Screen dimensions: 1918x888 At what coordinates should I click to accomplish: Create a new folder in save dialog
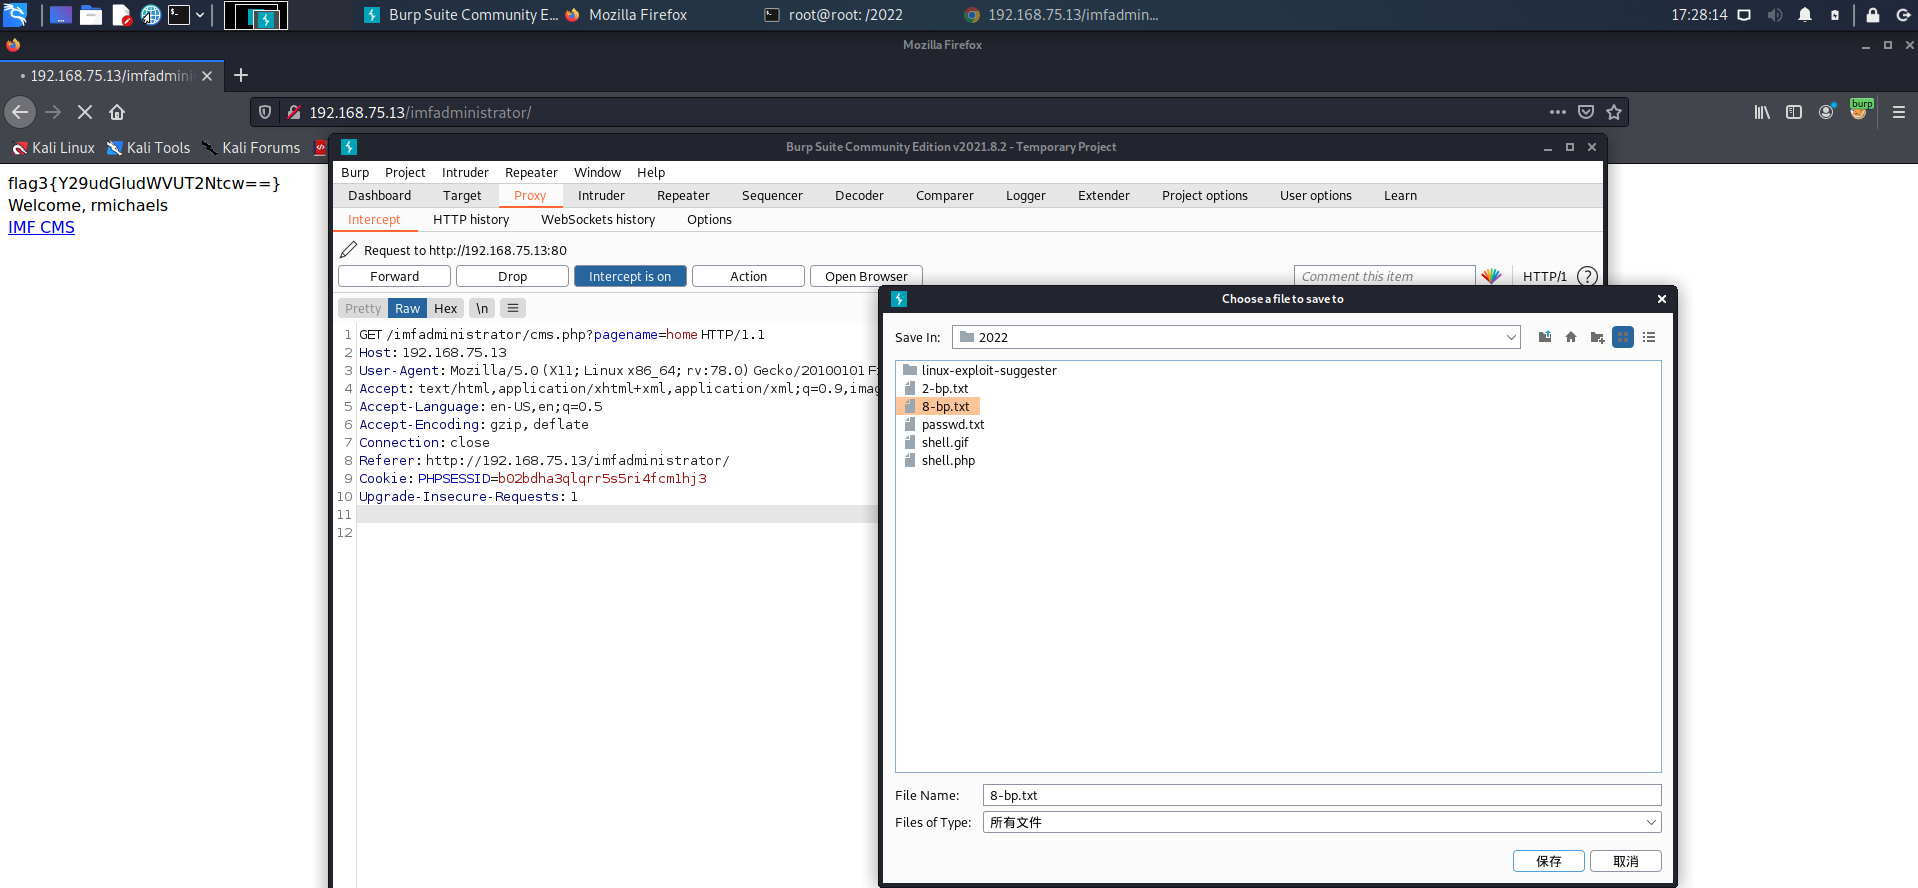tap(1597, 337)
